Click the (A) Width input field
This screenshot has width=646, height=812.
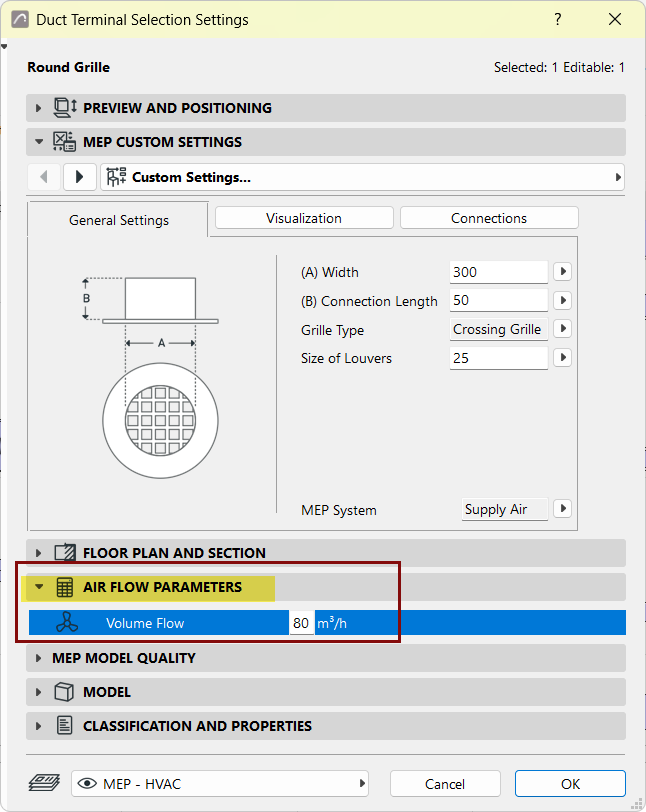[x=498, y=272]
